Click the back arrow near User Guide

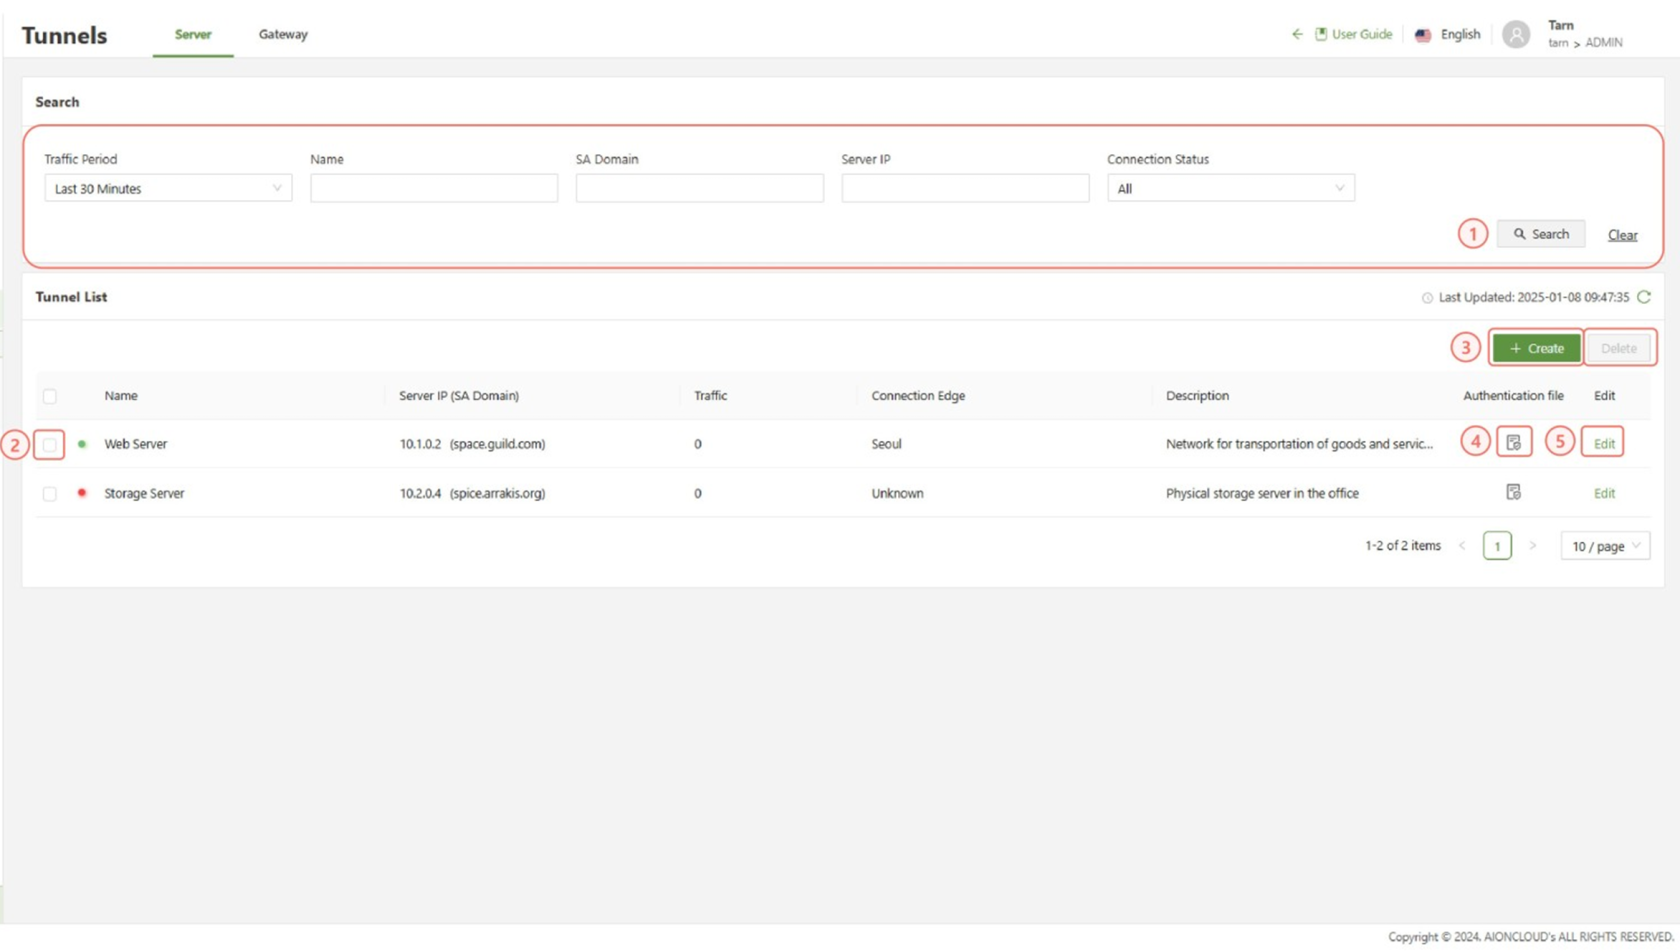(1297, 34)
